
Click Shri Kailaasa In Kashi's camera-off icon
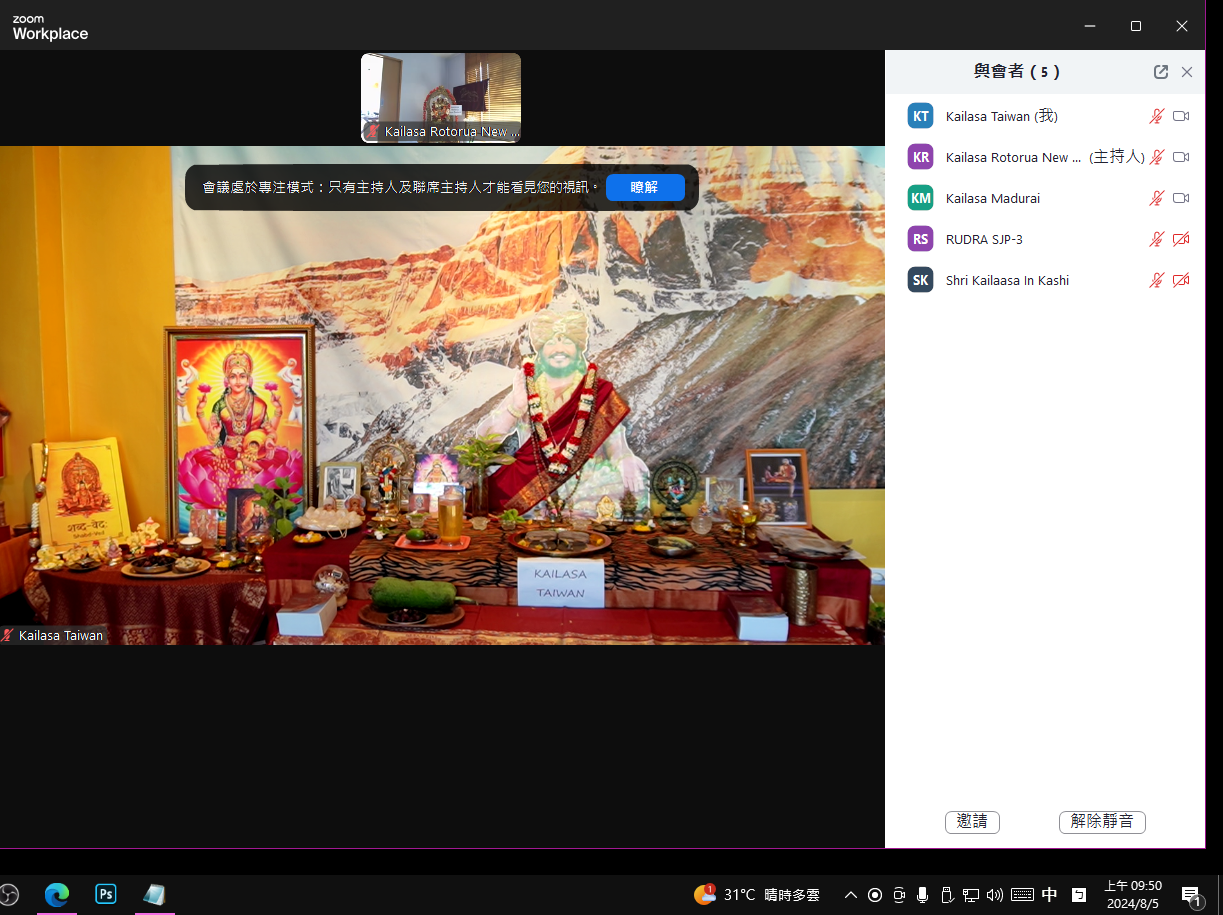1181,280
